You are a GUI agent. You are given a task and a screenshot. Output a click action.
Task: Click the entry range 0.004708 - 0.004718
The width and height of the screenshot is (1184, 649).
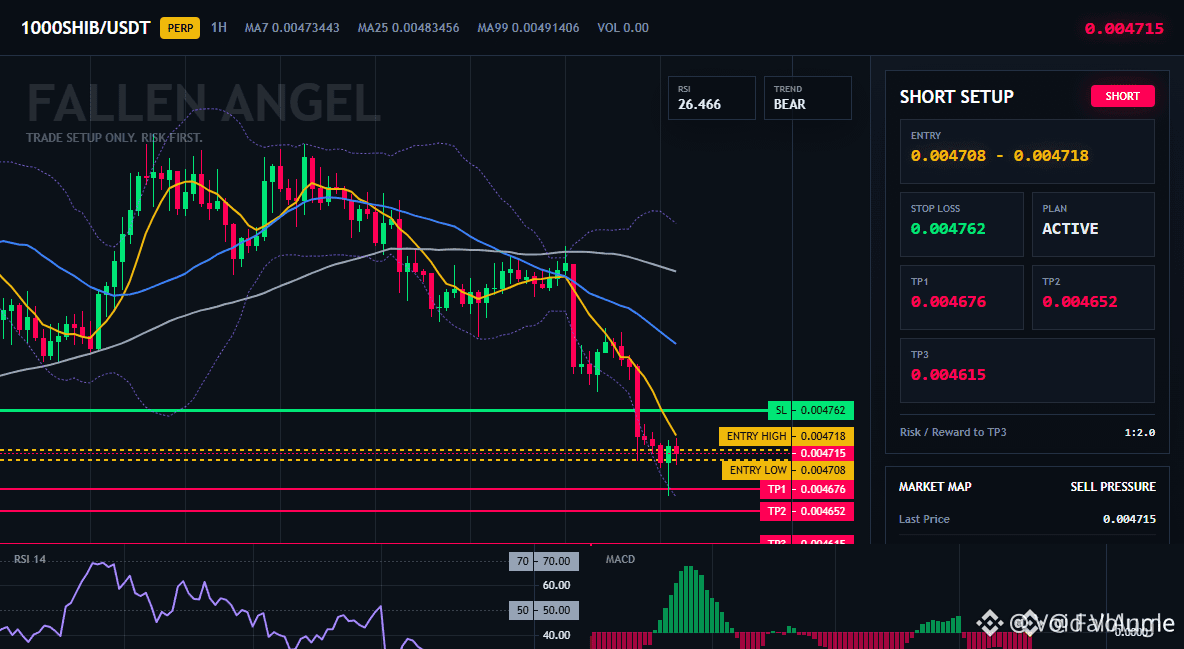(1000, 156)
